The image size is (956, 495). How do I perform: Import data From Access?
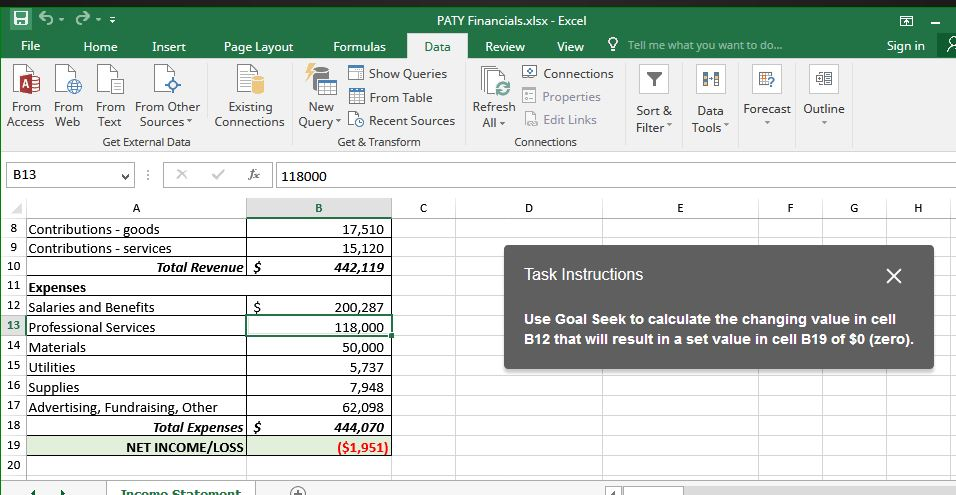tap(26, 96)
